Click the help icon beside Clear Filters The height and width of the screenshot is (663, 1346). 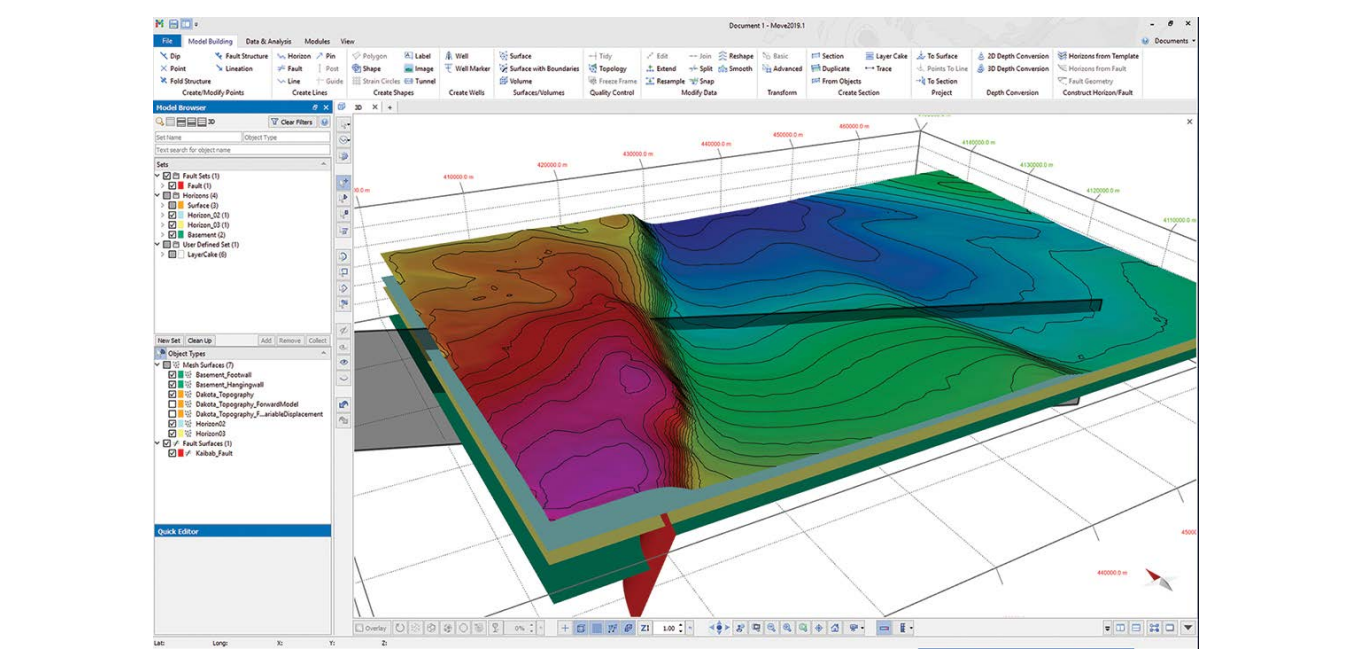click(324, 122)
